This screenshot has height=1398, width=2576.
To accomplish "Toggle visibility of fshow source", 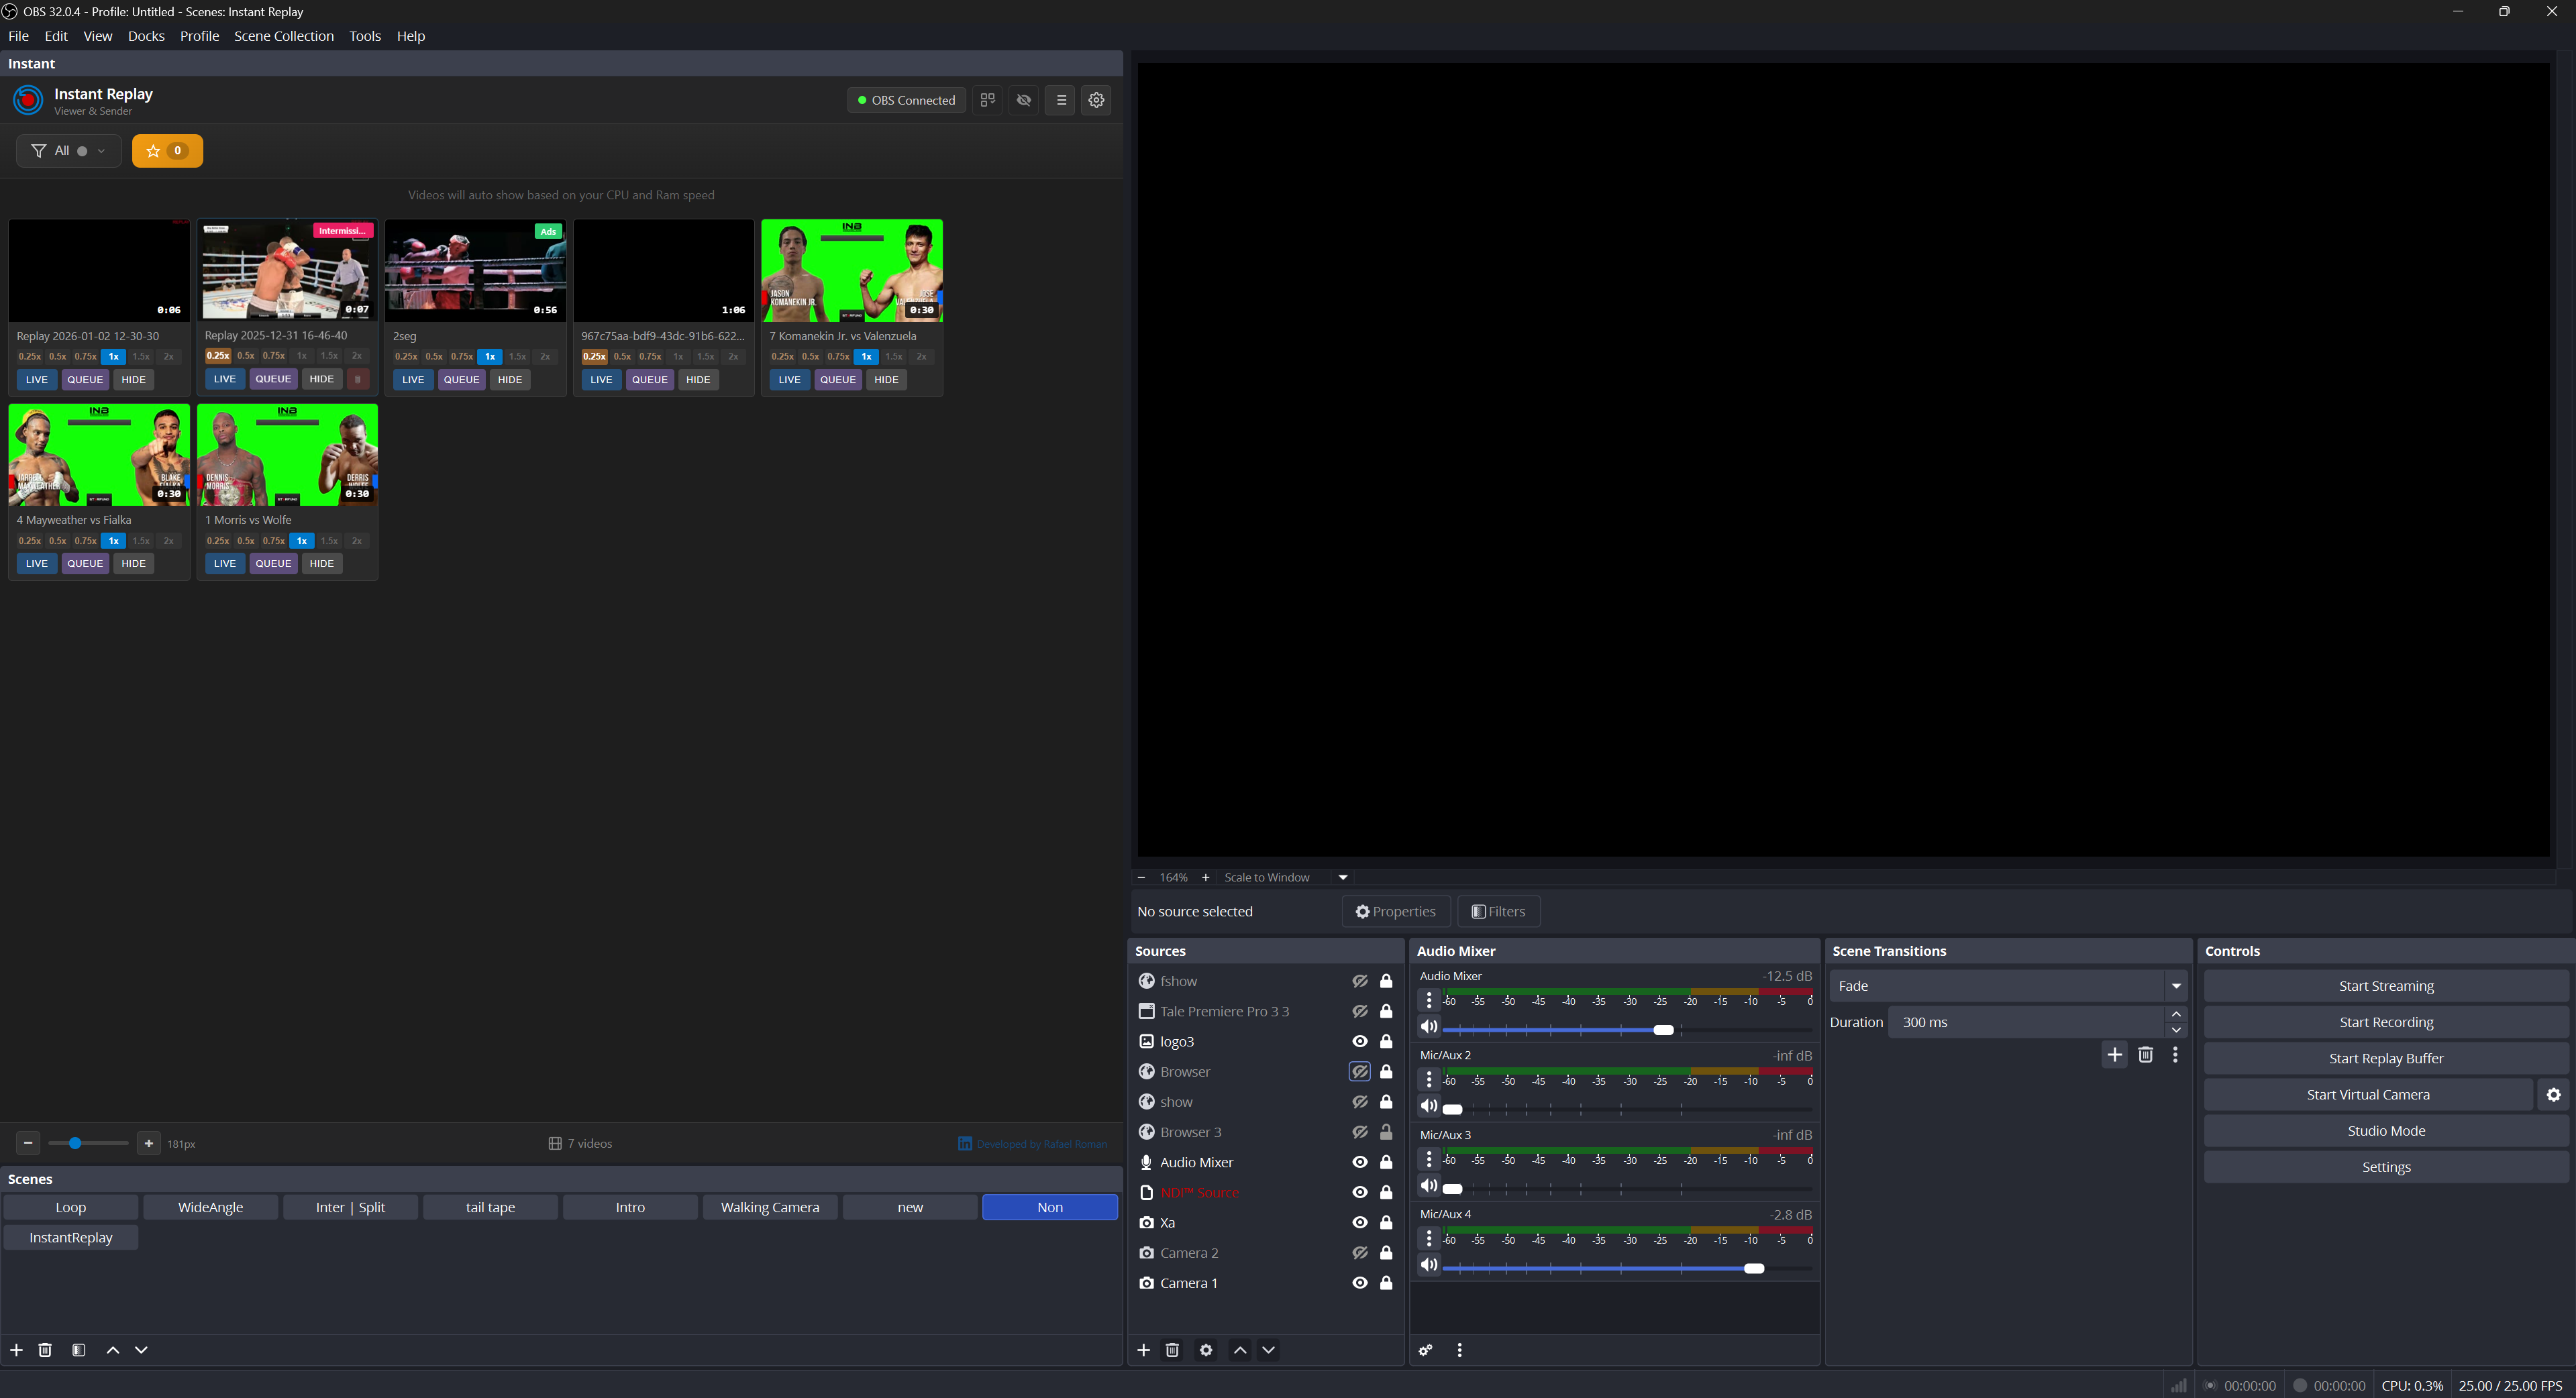I will point(1360,981).
